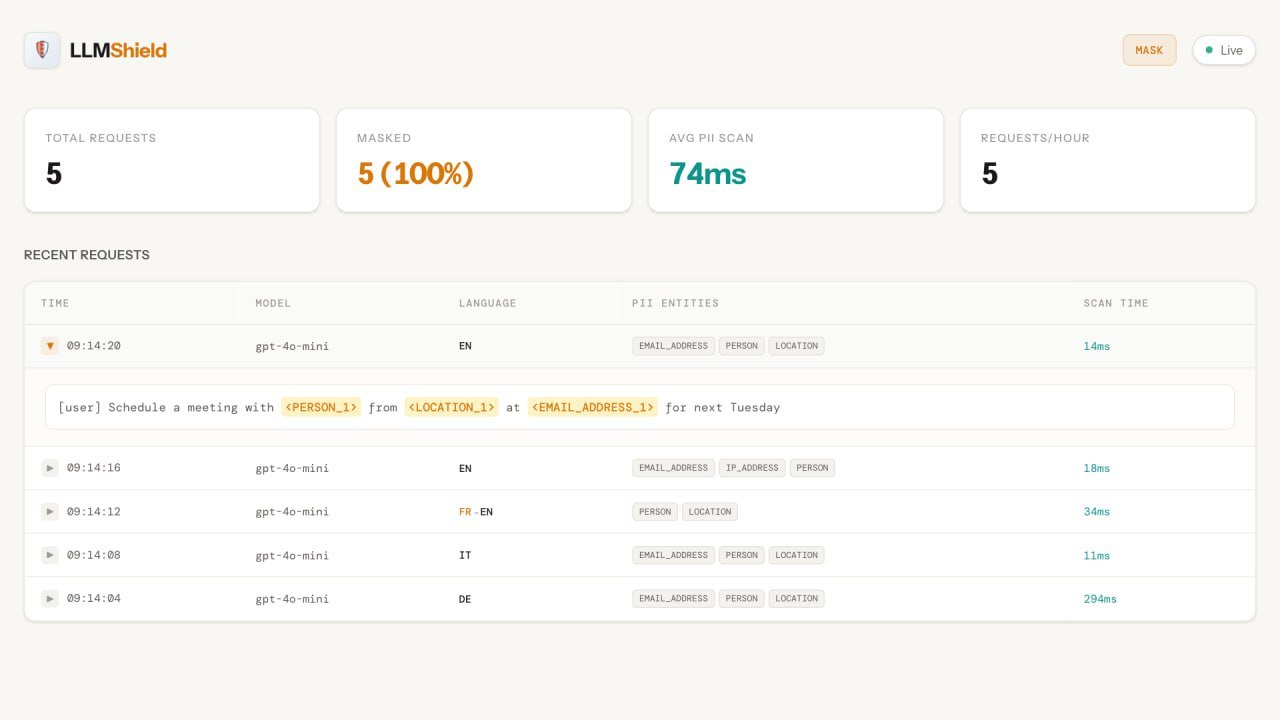Click PERSON tag in 09:14:12 row
This screenshot has height=720, width=1280.
point(655,511)
